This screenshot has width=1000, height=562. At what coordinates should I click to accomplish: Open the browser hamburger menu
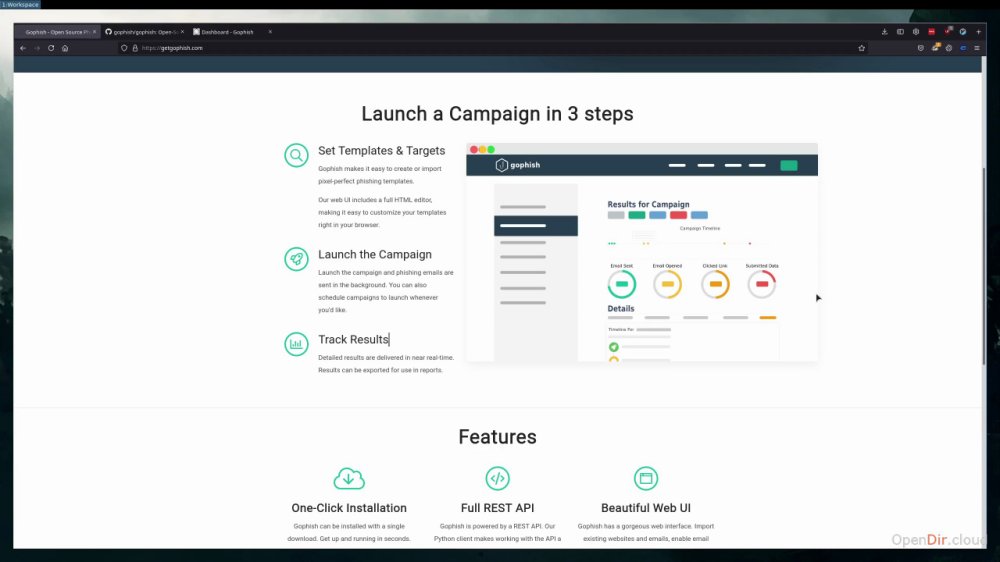(977, 48)
